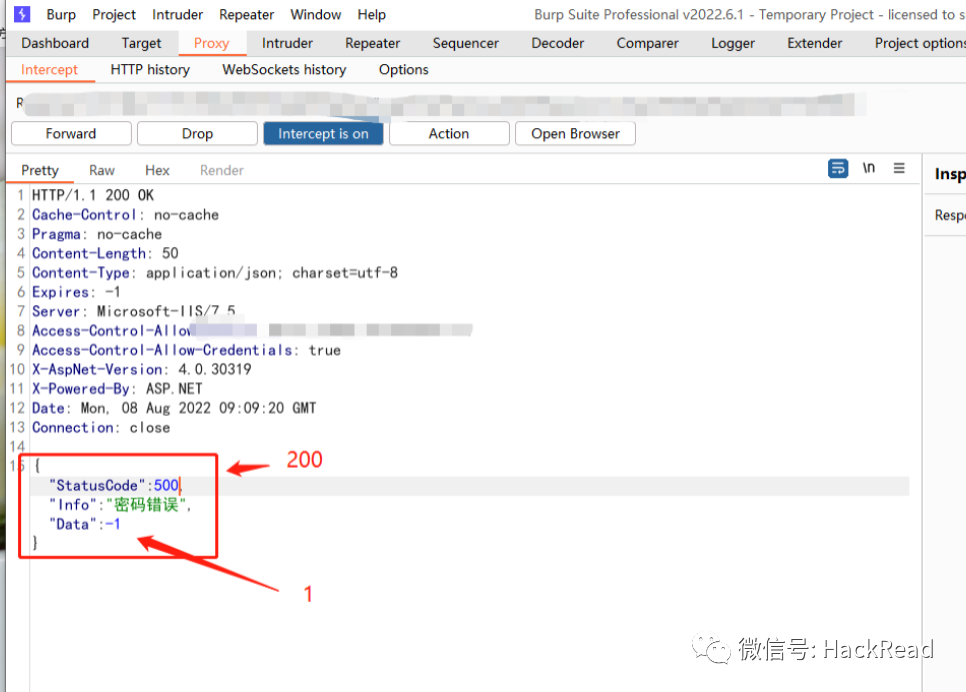The height and width of the screenshot is (692, 966).
Task: Open the message editor hamburger menu
Action: [899, 168]
